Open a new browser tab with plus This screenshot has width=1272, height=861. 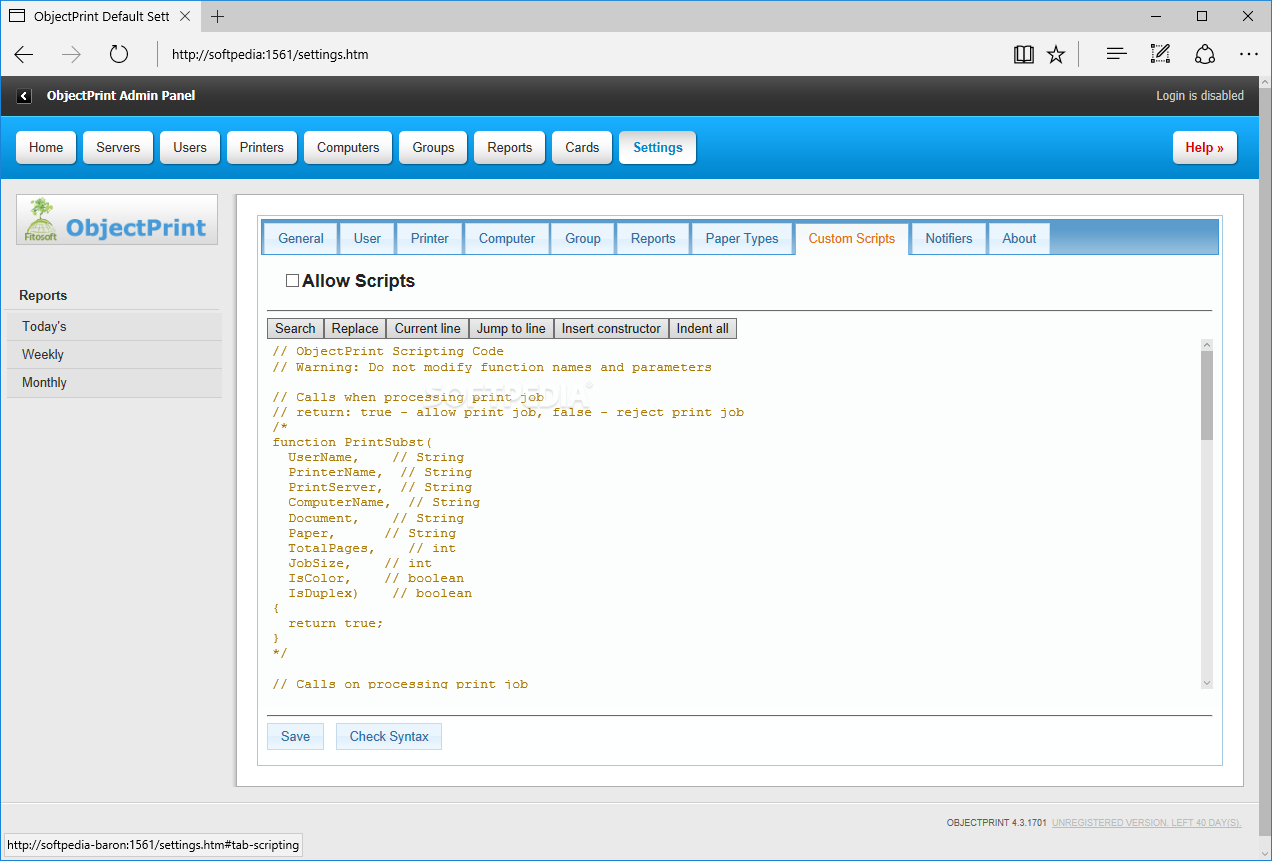218,16
